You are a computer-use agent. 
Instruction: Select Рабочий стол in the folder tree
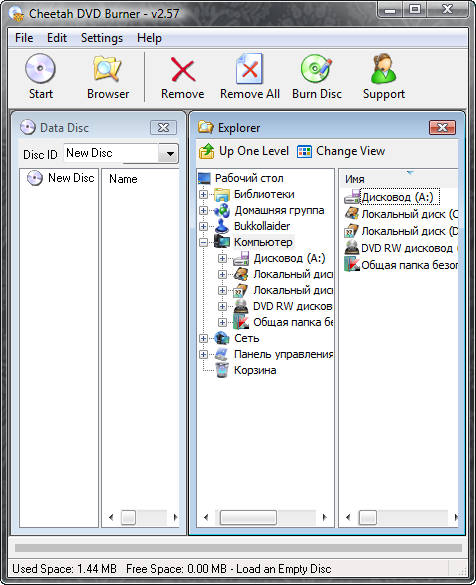click(x=249, y=178)
